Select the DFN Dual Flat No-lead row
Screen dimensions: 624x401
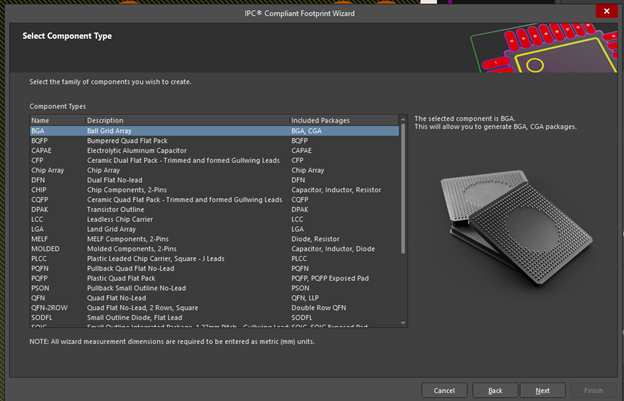coord(214,180)
